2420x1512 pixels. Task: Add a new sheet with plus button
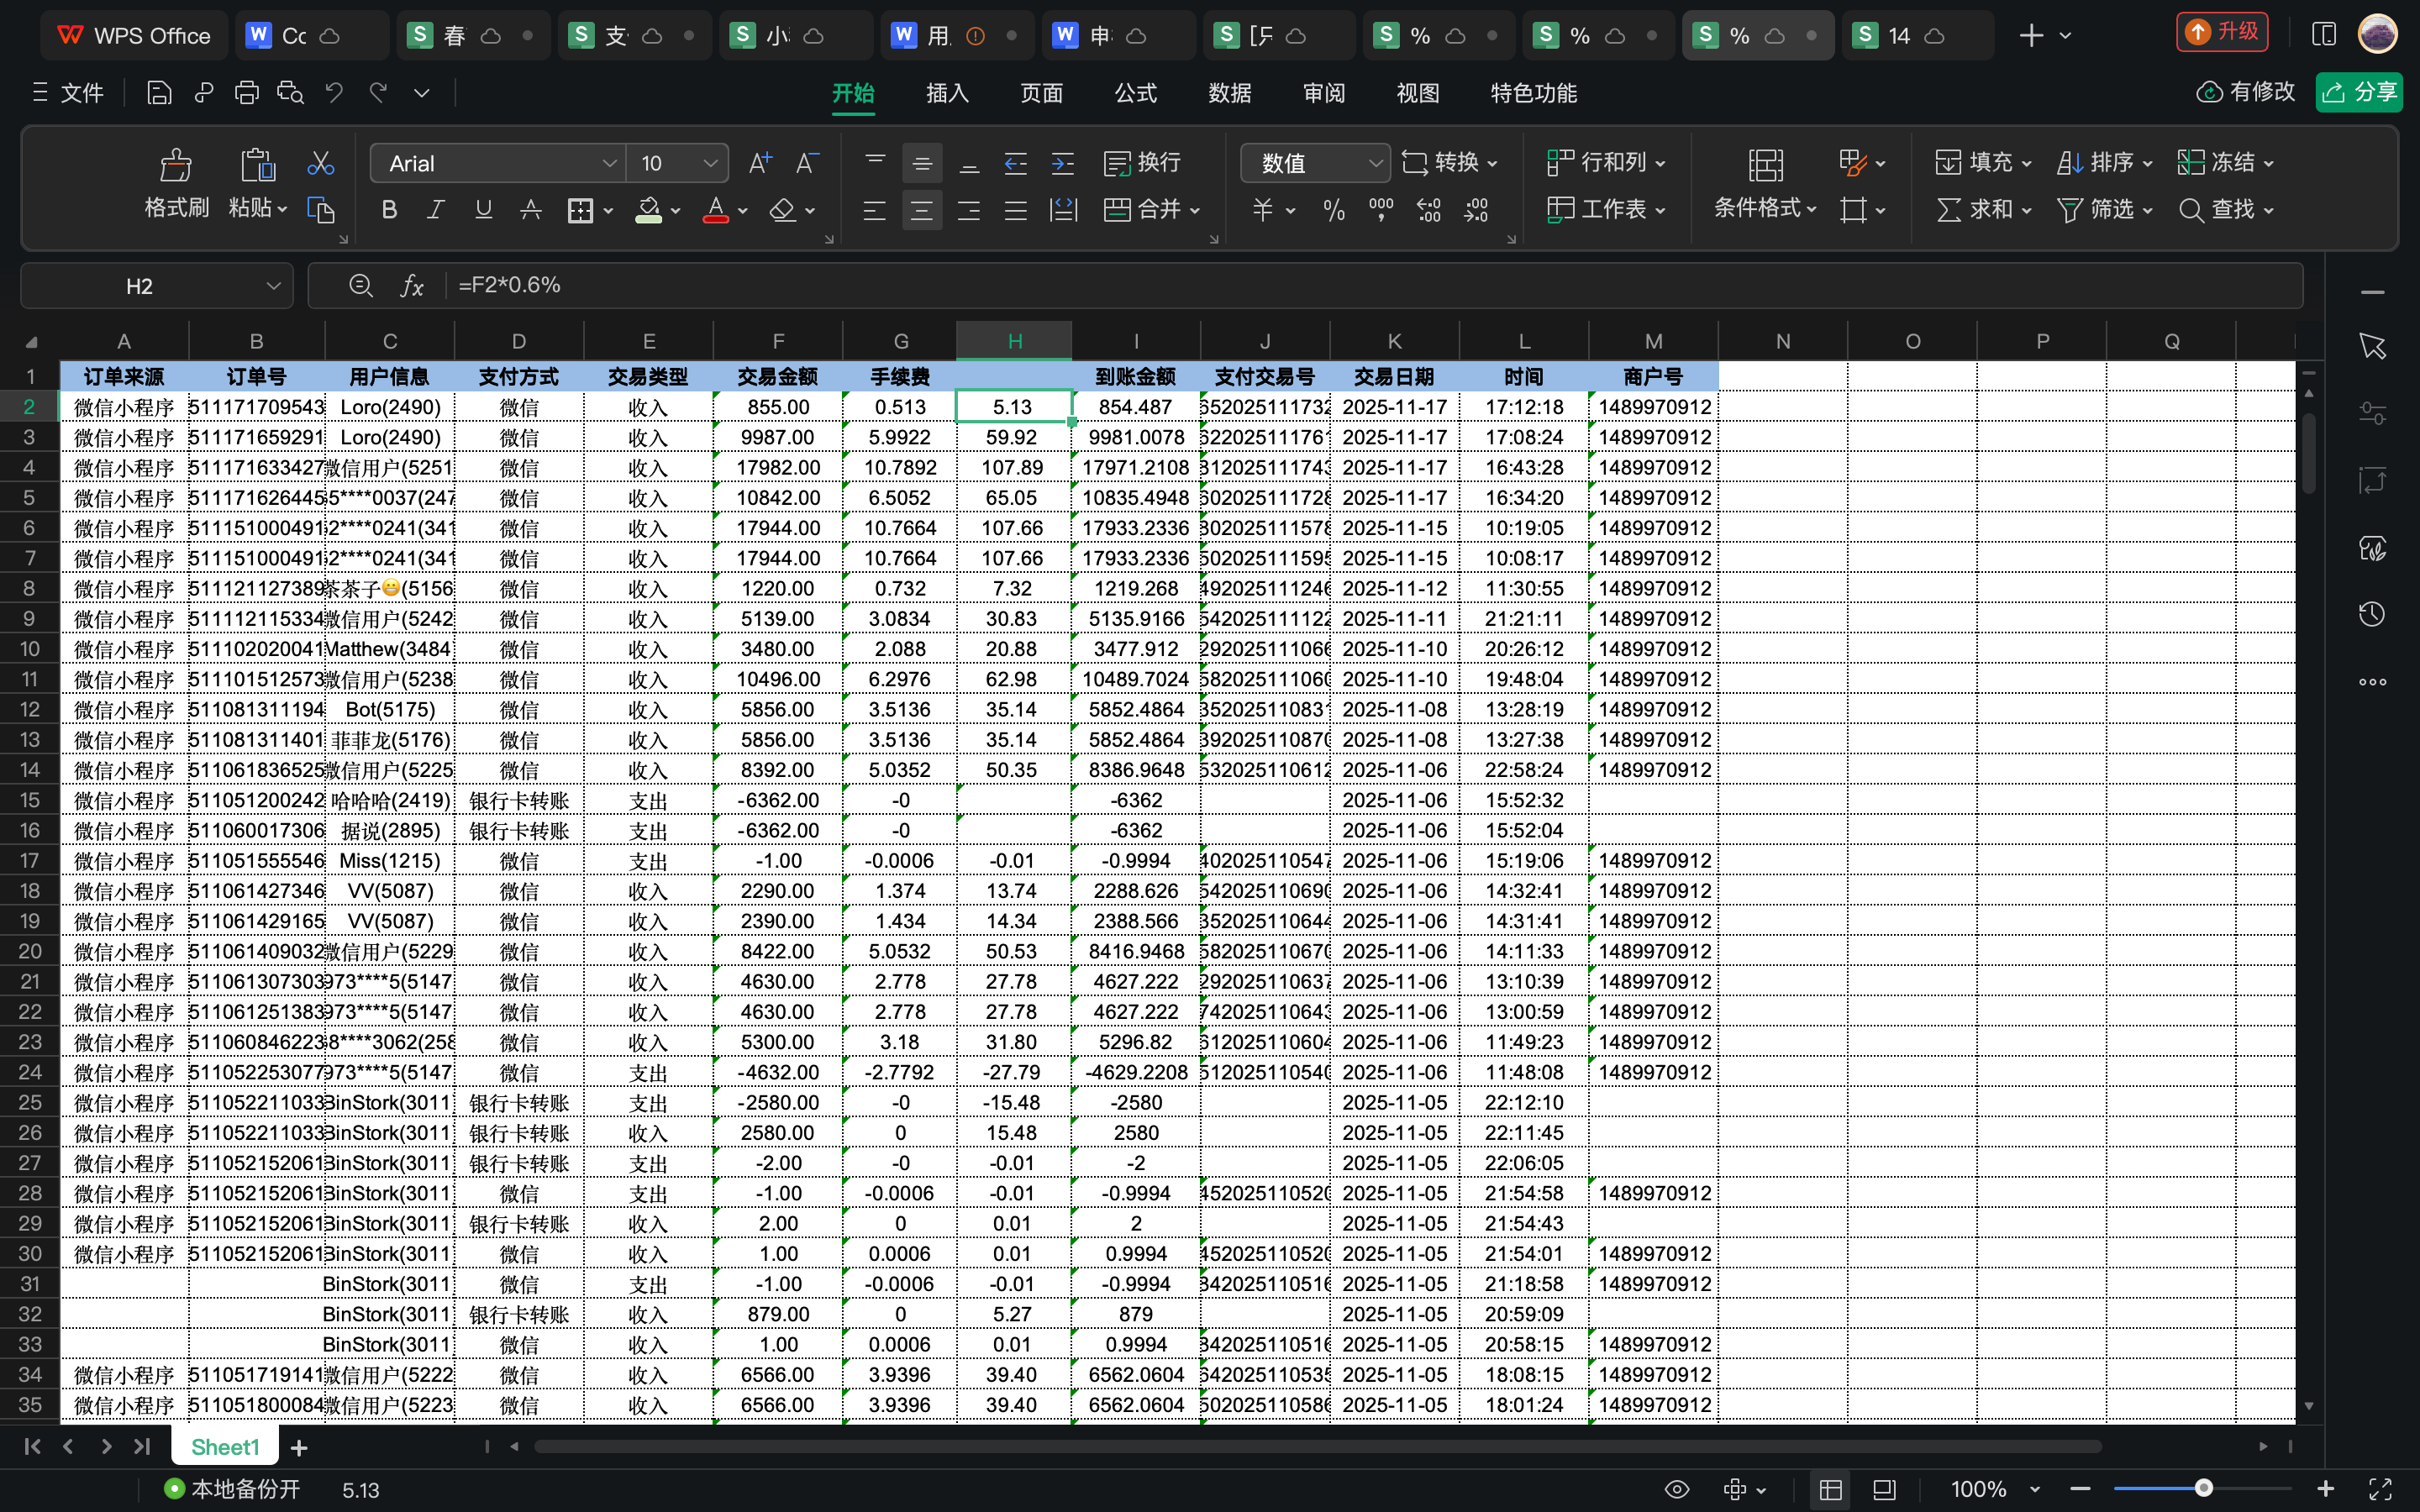[x=298, y=1447]
